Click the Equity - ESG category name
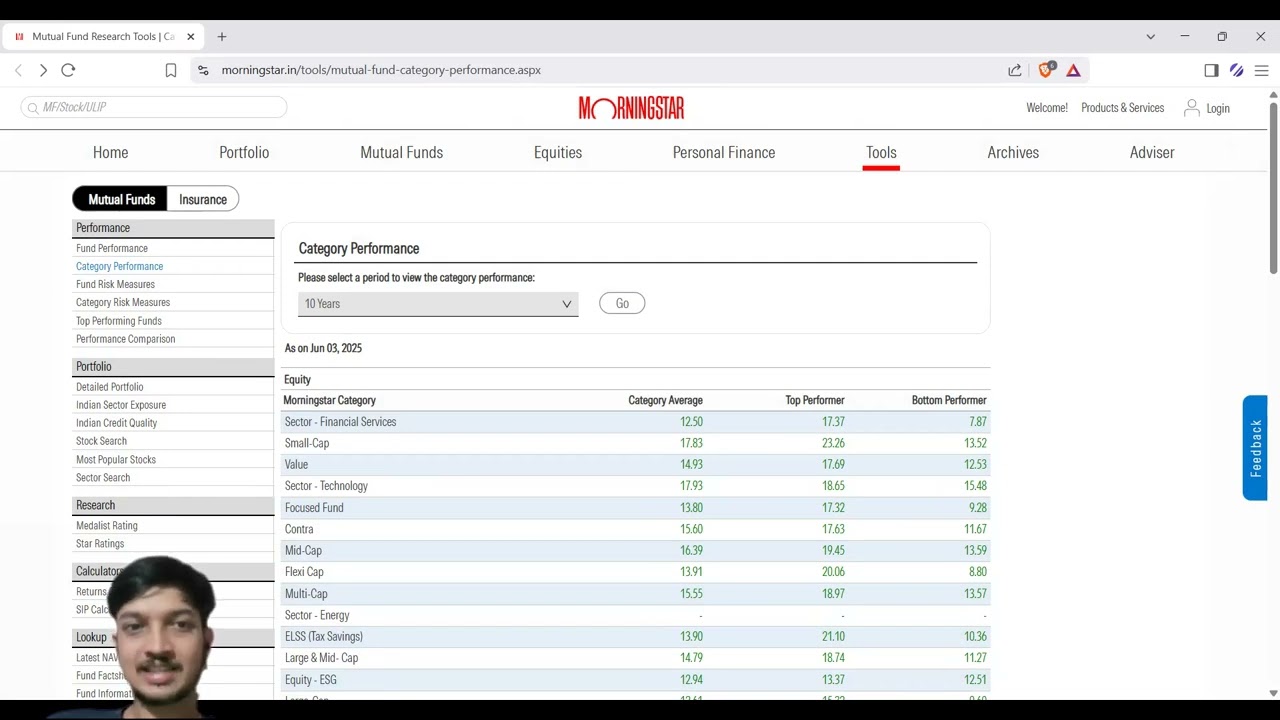Screen dimensions: 1280x720 [311, 680]
